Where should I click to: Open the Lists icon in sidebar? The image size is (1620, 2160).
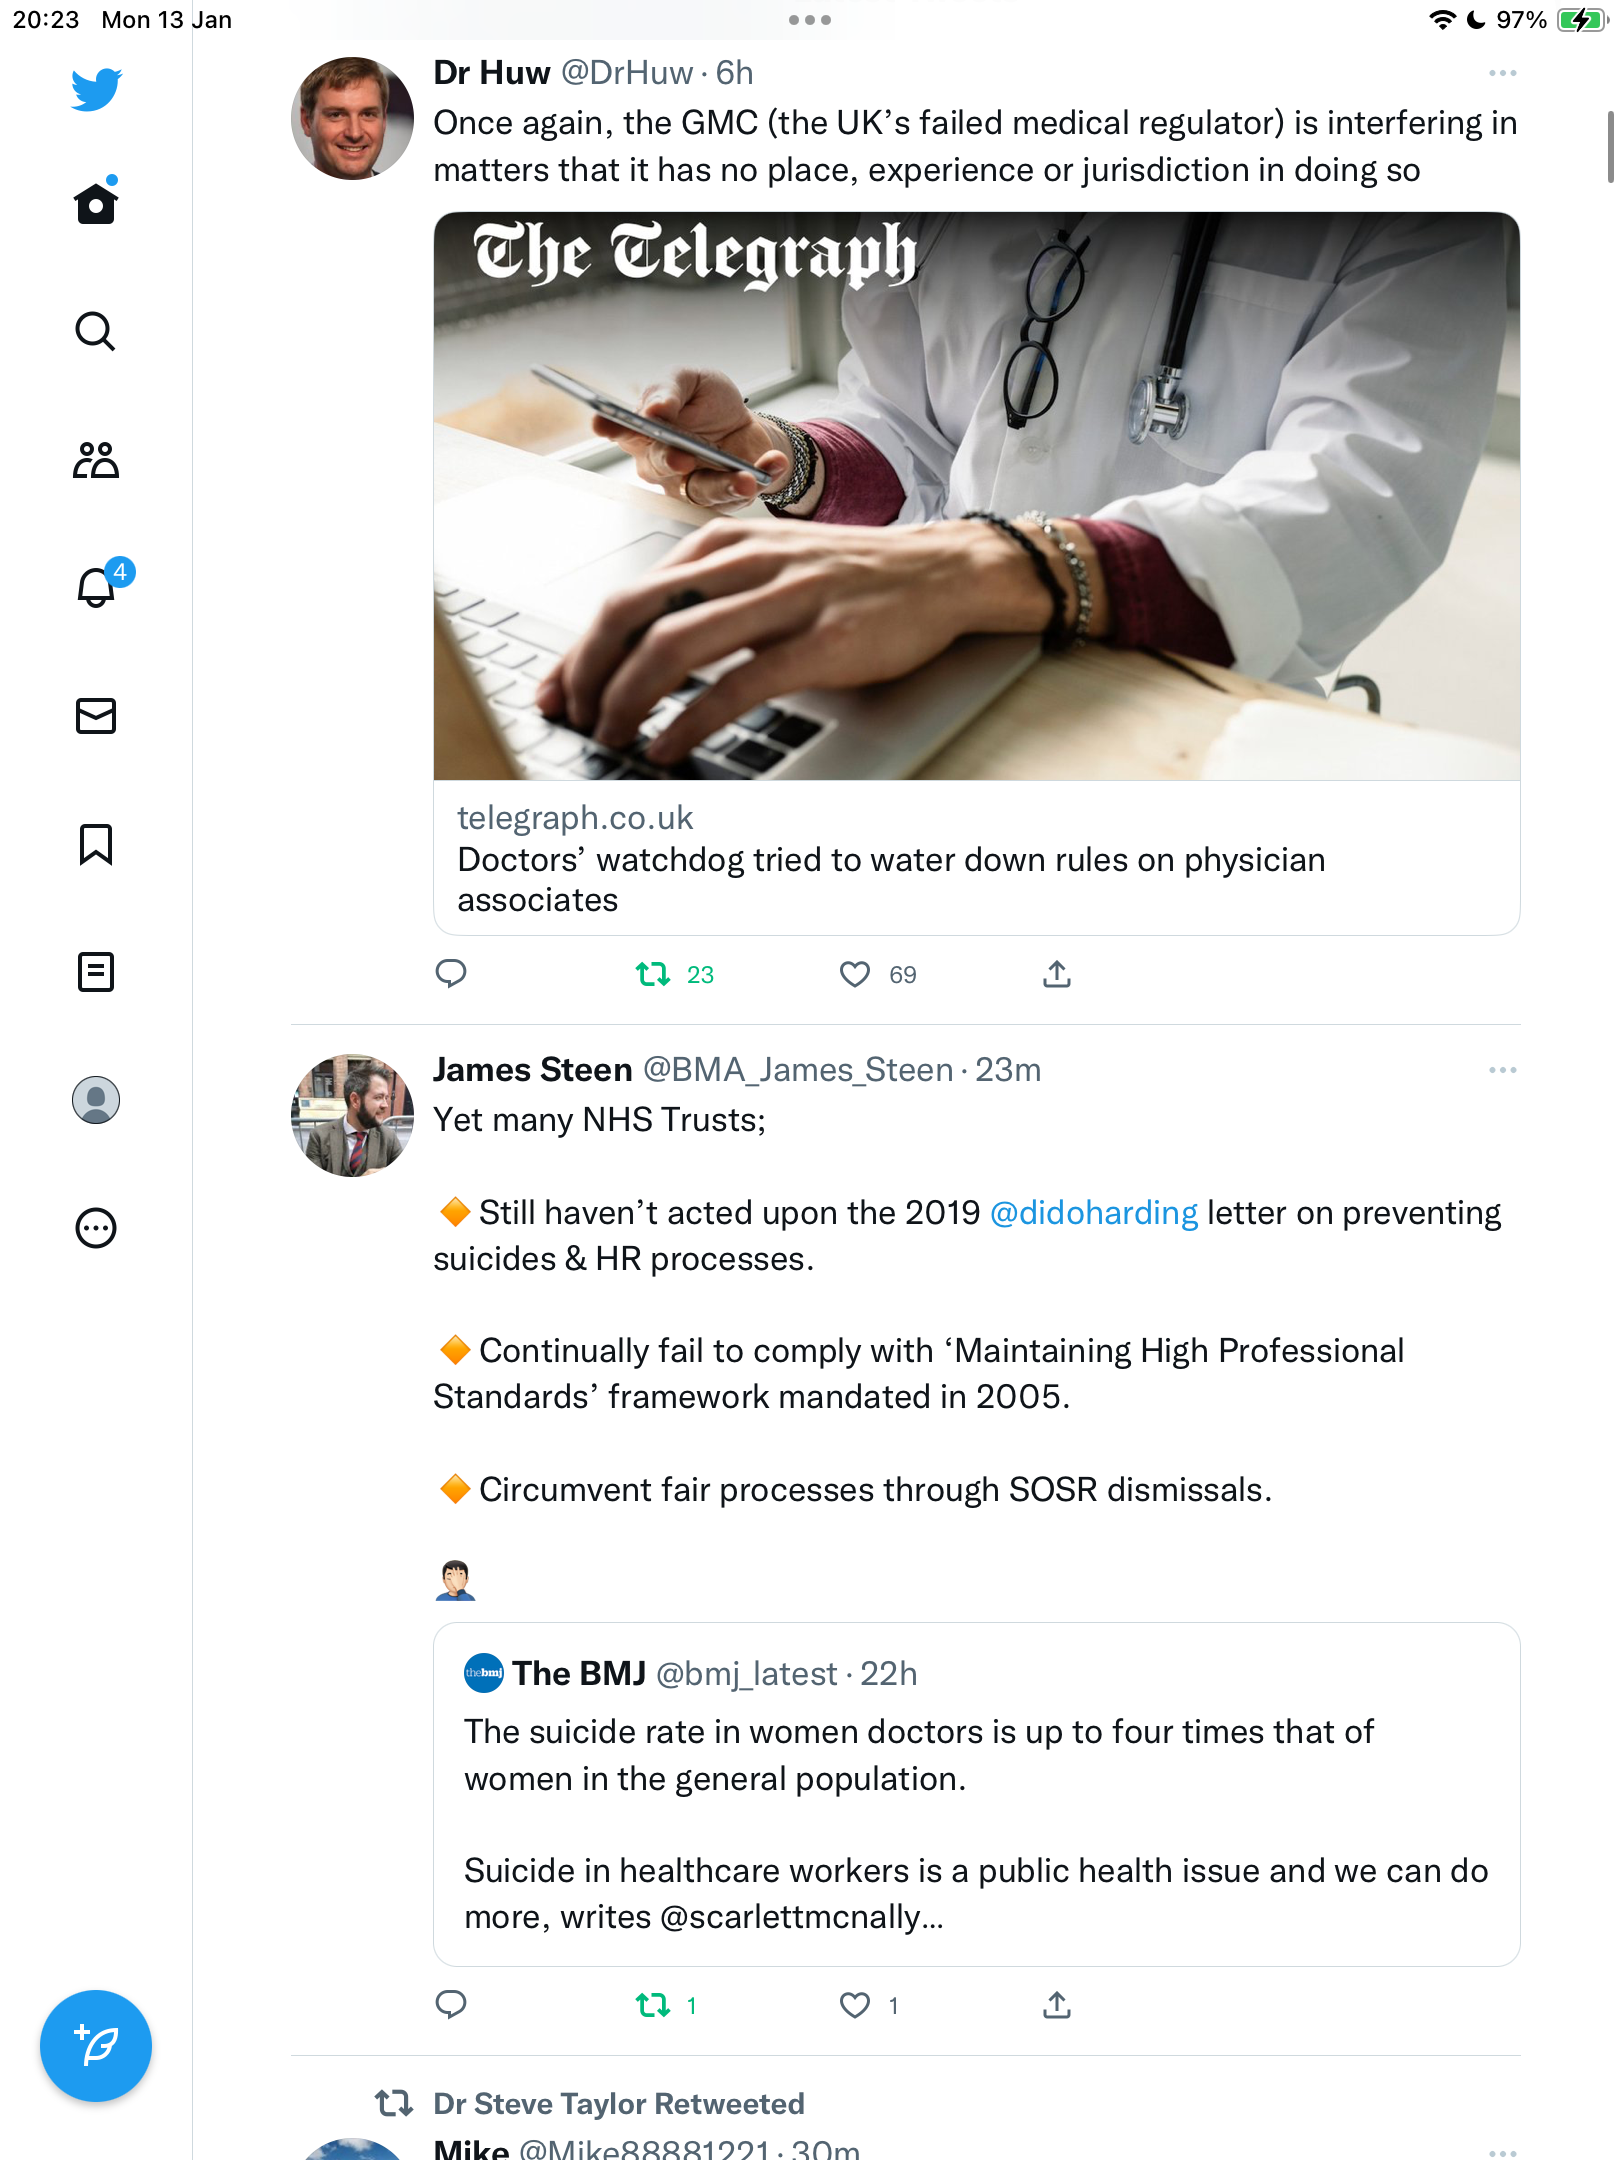[96, 972]
